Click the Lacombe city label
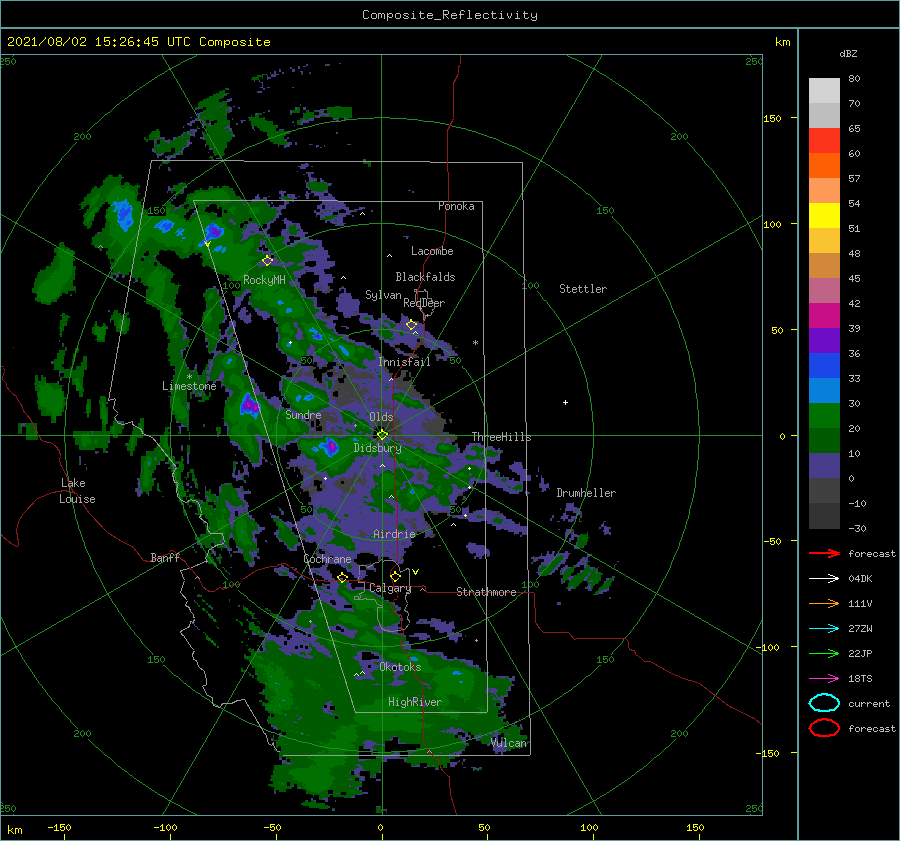Viewport: 900px width, 841px height. 432,251
